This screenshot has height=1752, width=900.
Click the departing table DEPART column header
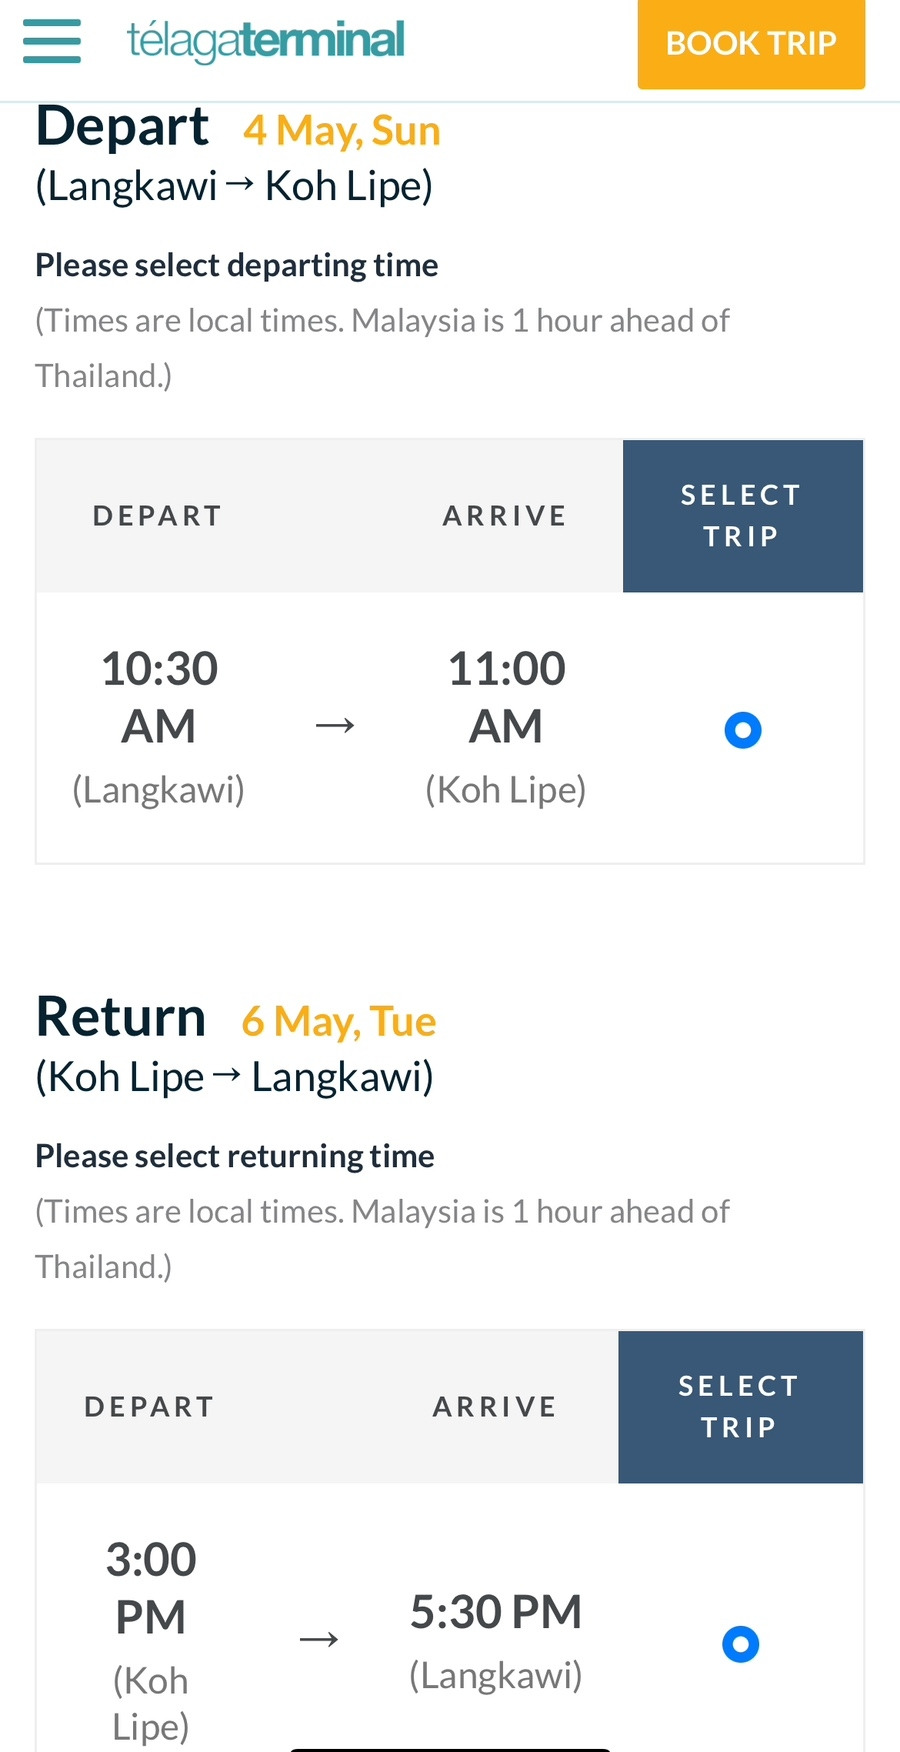[x=157, y=516]
